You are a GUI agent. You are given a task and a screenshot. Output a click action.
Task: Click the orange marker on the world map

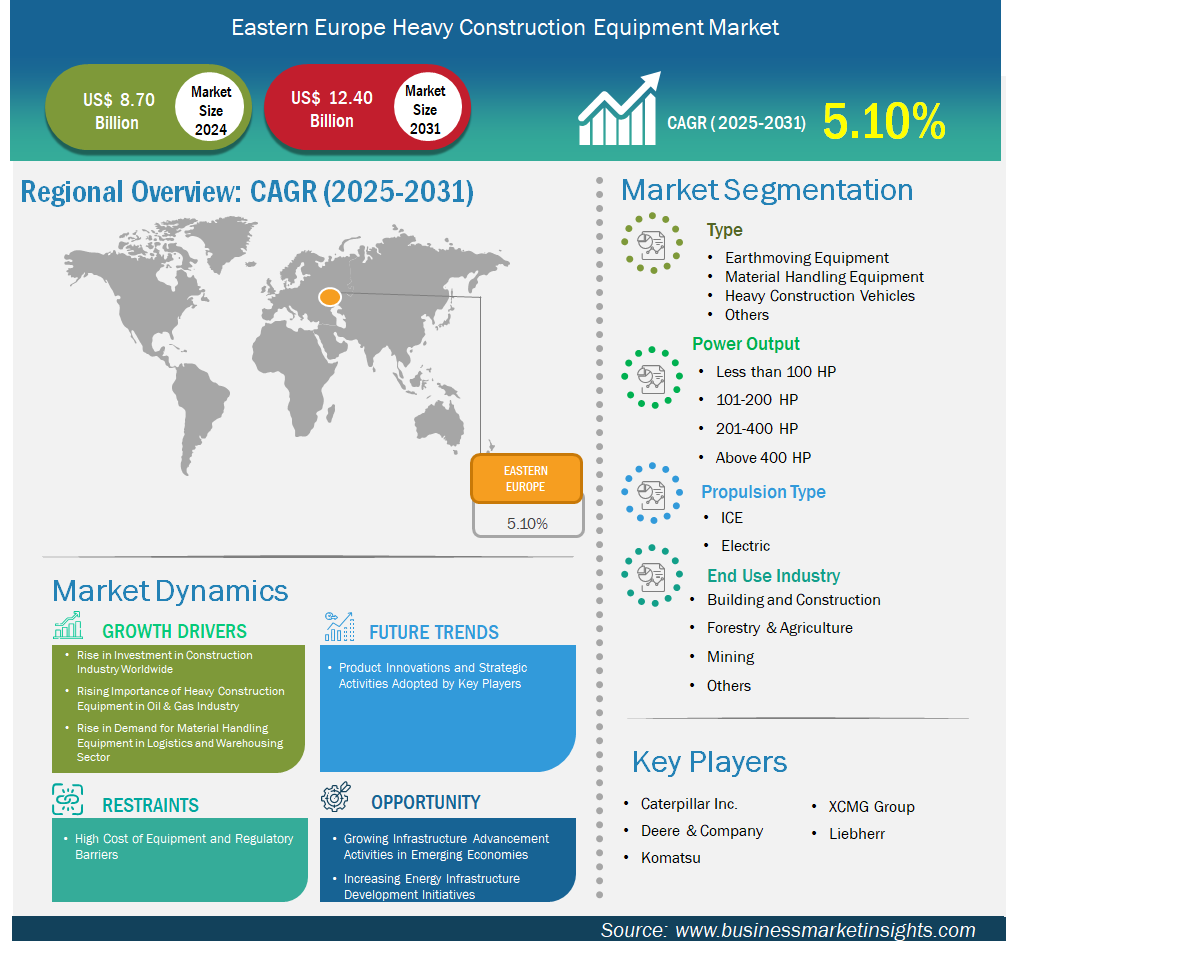(330, 298)
